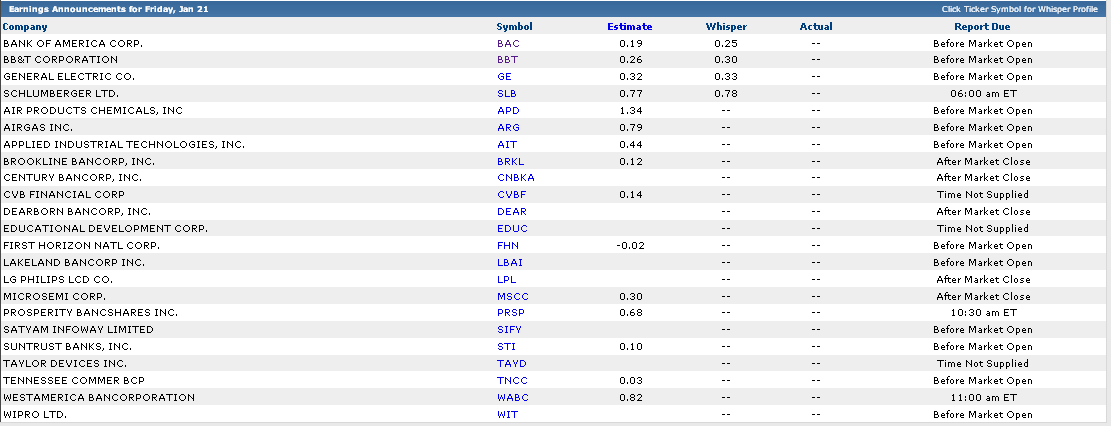Select MICROSEMI CORP. company name
This screenshot has height=426, width=1111.
click(55, 297)
